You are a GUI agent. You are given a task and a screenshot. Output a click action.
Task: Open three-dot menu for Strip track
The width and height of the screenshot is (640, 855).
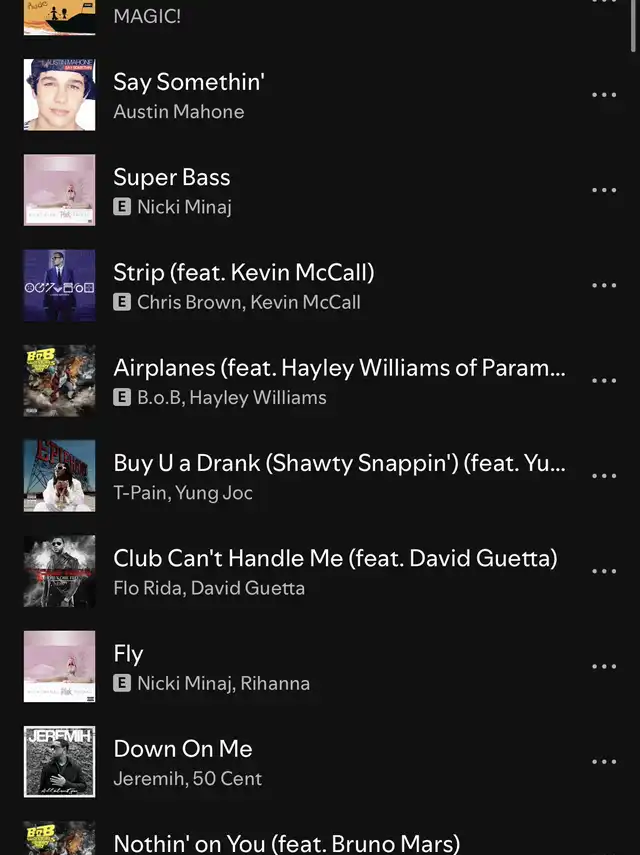pos(604,285)
